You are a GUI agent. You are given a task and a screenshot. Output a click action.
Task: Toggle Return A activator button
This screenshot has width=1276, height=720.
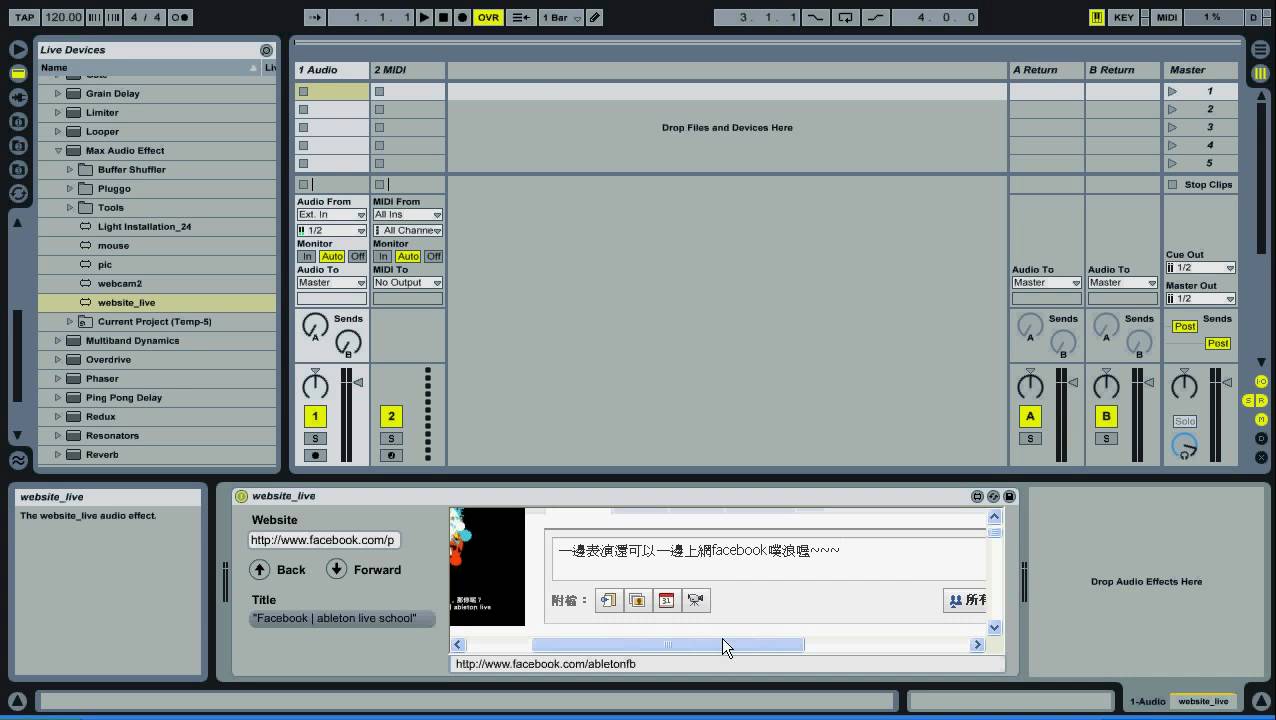pos(1030,417)
